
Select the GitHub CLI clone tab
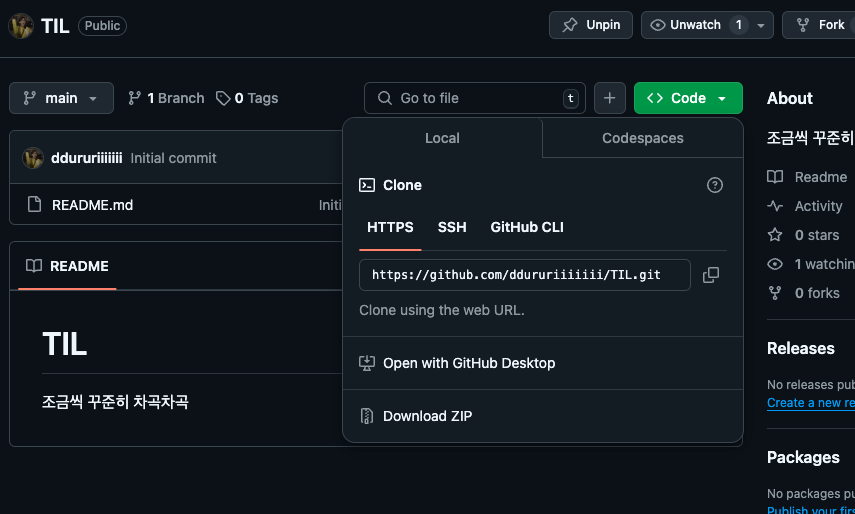coord(527,227)
